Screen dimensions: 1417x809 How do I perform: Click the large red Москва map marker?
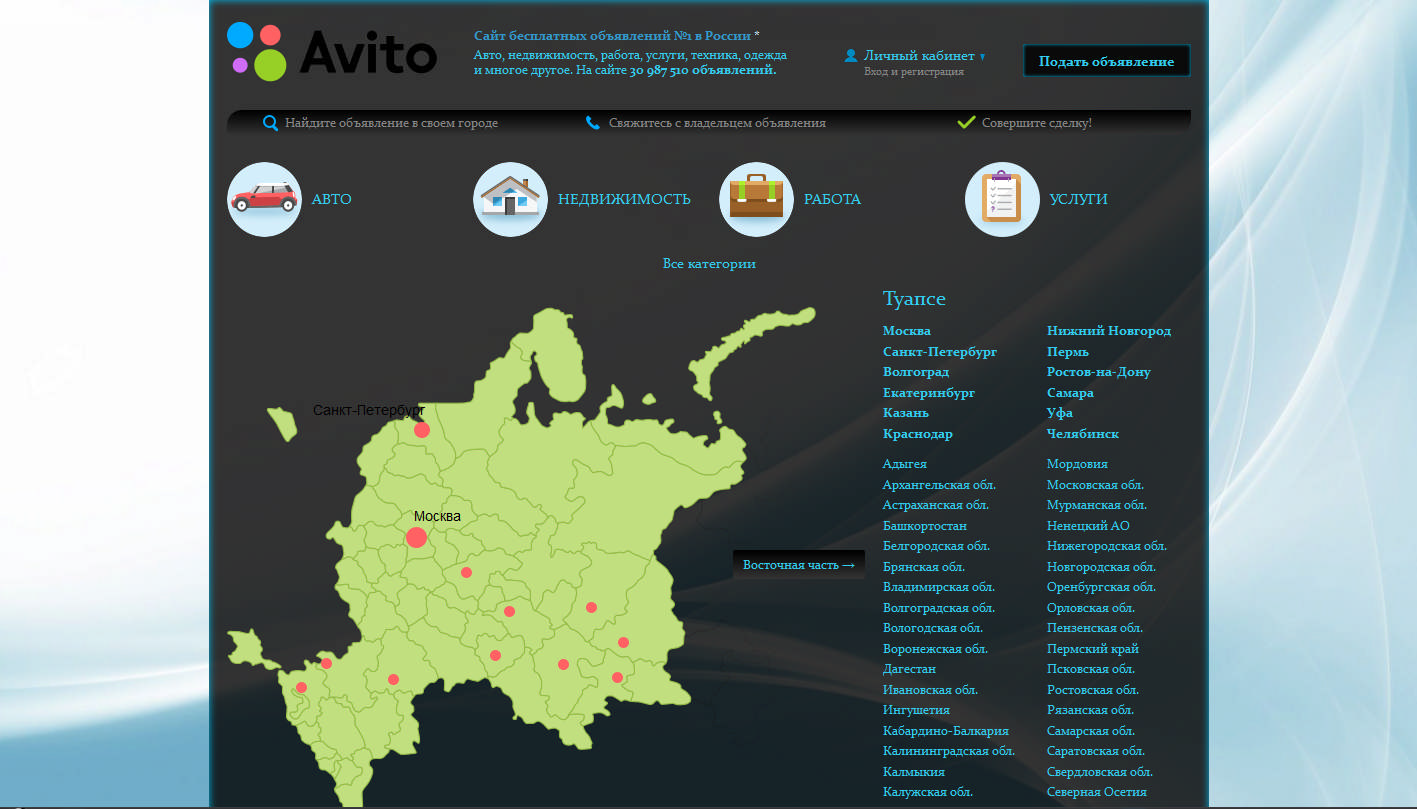[x=416, y=537]
